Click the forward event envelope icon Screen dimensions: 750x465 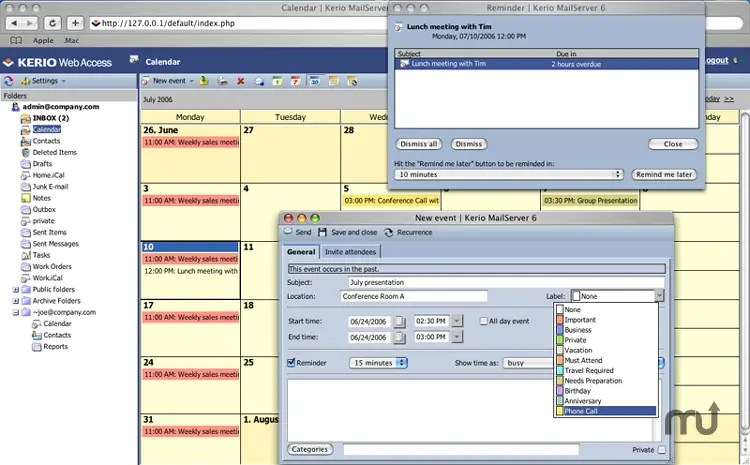click(259, 81)
